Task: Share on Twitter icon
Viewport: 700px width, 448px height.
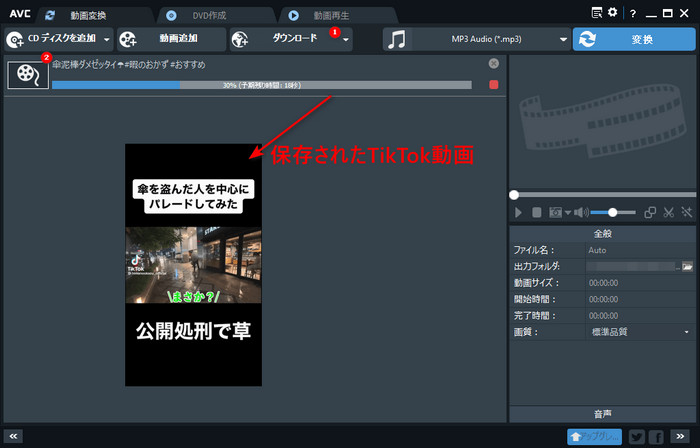Action: pos(637,436)
